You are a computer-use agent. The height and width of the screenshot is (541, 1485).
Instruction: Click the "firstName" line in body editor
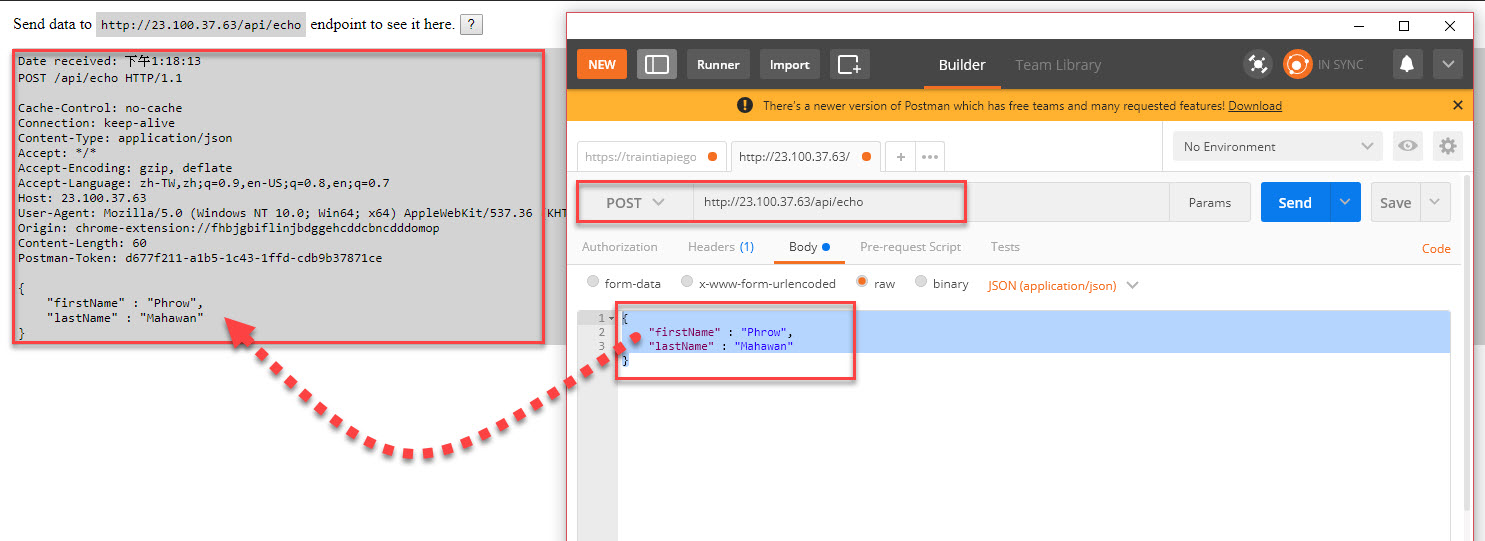[x=720, y=332]
